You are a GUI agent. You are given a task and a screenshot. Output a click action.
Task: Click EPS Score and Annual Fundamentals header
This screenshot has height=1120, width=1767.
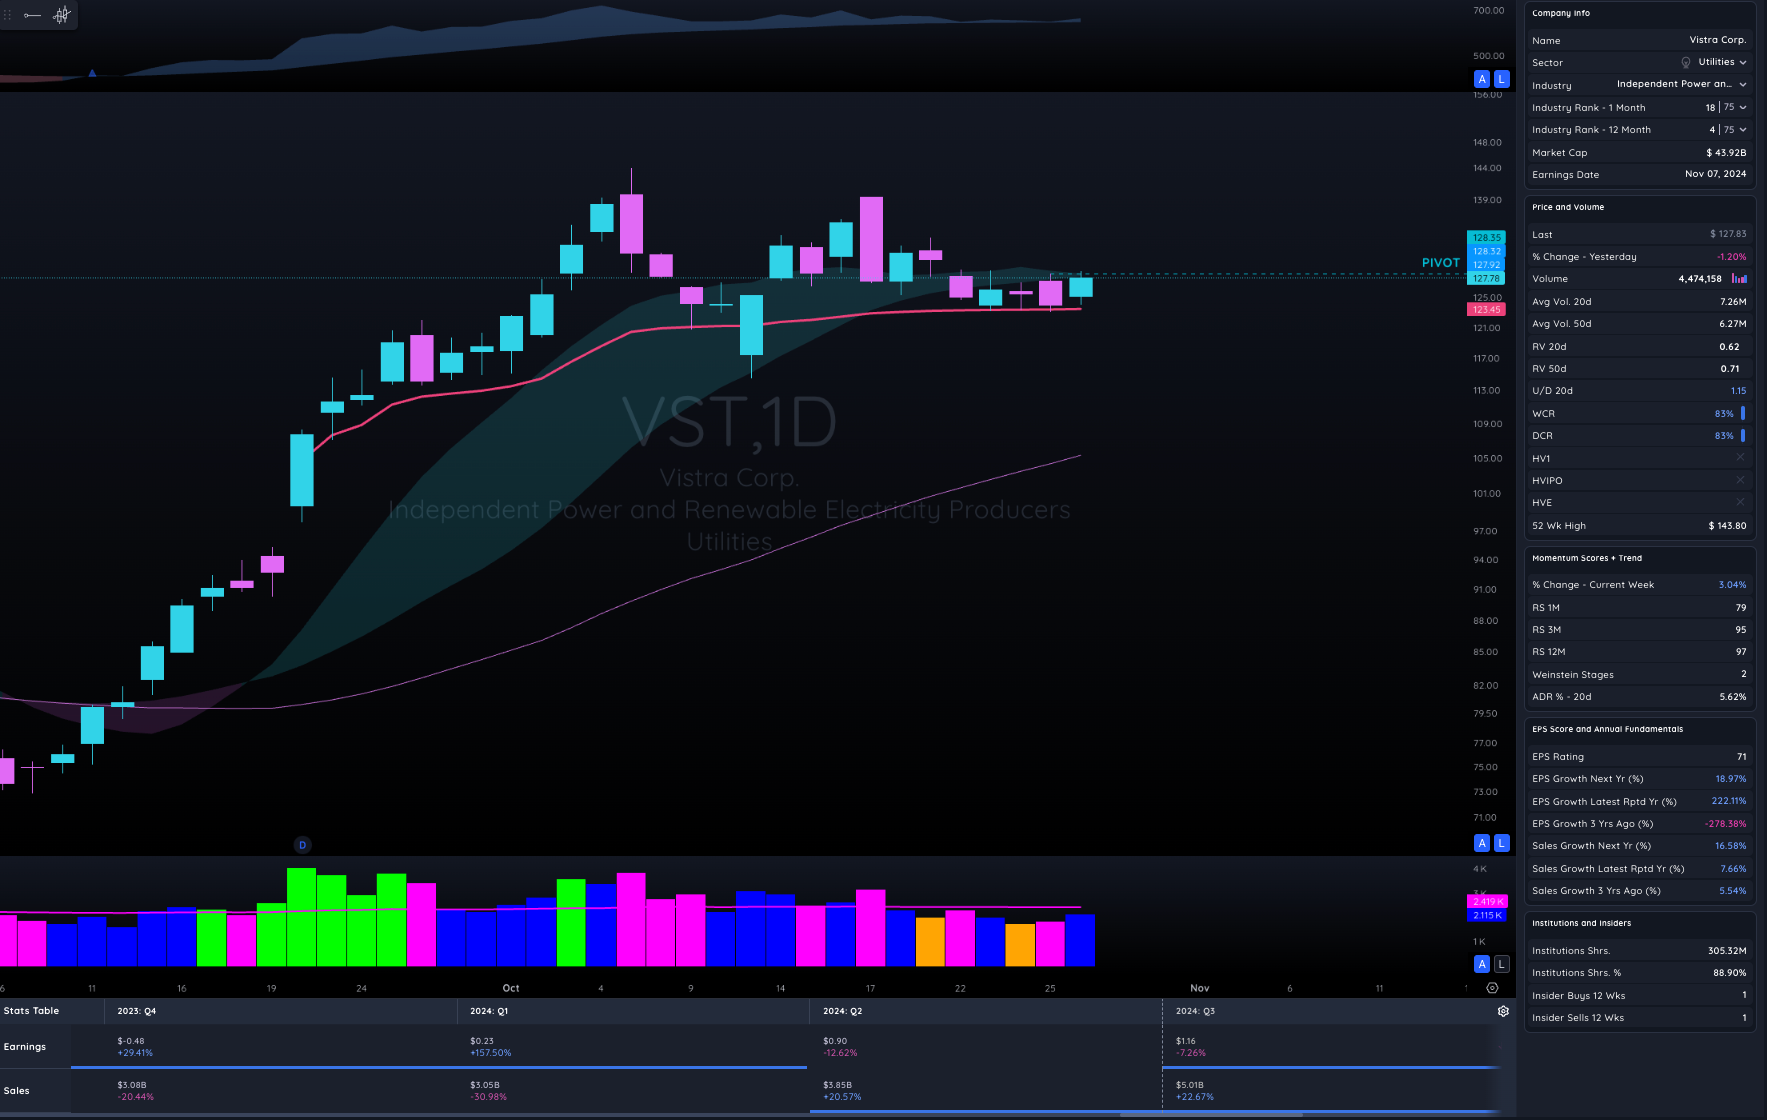click(1607, 729)
